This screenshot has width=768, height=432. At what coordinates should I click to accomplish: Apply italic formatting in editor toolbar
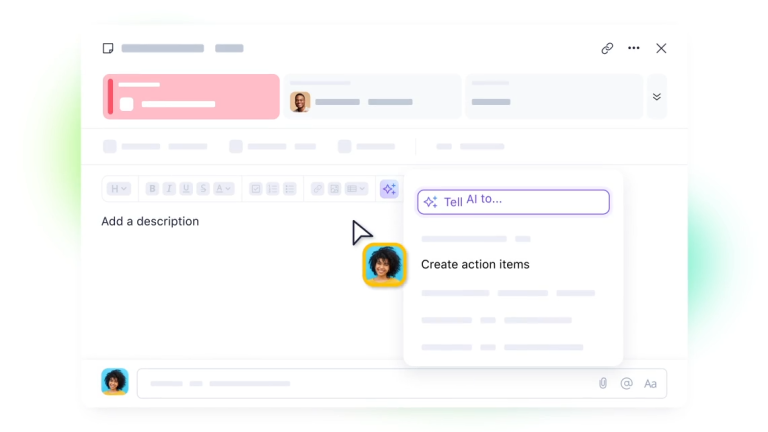click(x=169, y=189)
